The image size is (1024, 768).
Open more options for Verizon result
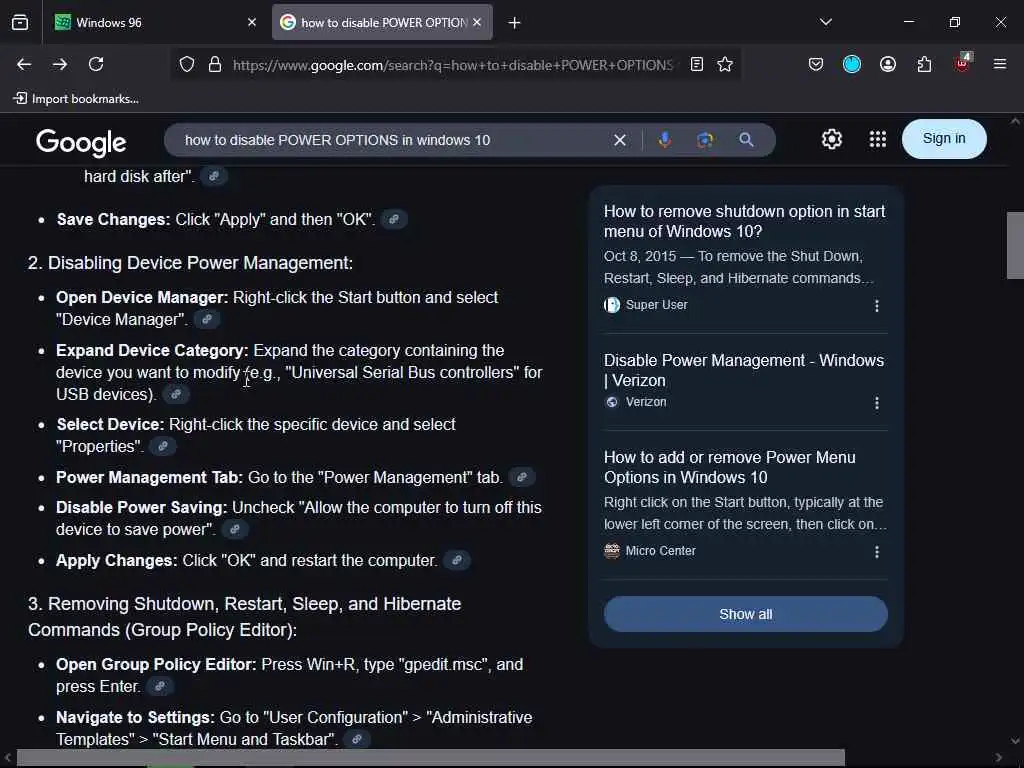click(876, 403)
